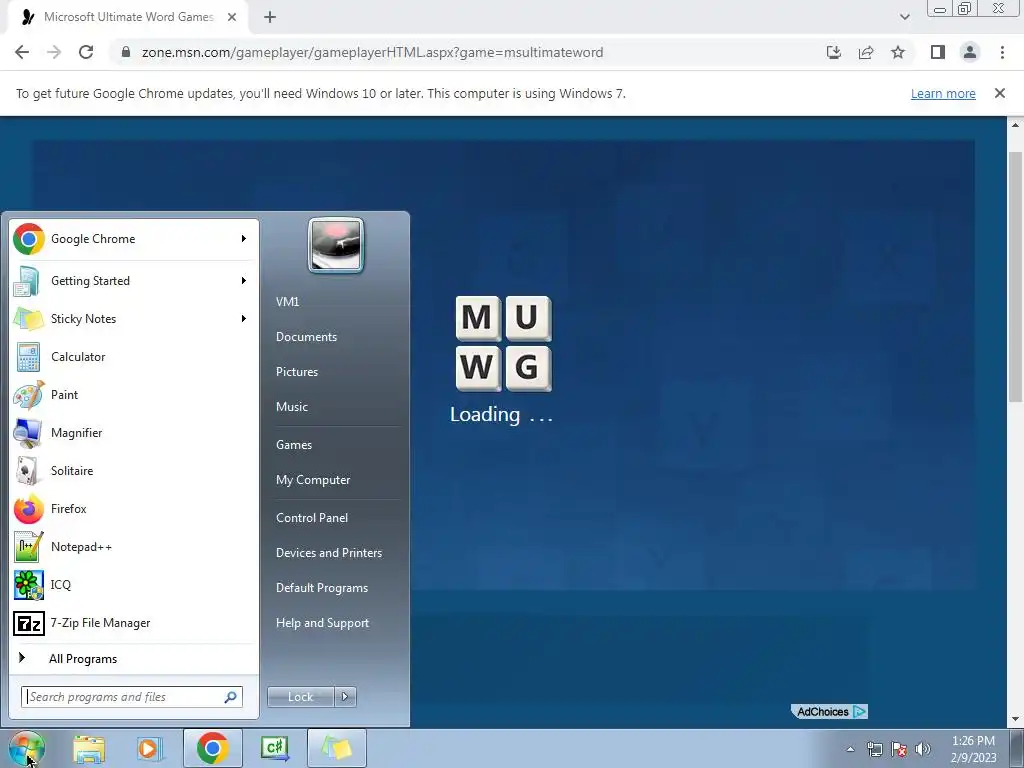
Task: Reload the page in Chrome
Action: pos(86,52)
